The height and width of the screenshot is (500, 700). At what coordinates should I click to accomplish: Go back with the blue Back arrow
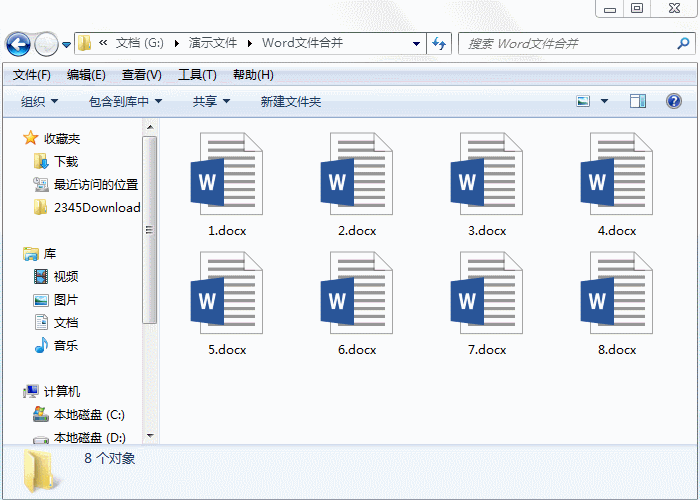point(18,44)
